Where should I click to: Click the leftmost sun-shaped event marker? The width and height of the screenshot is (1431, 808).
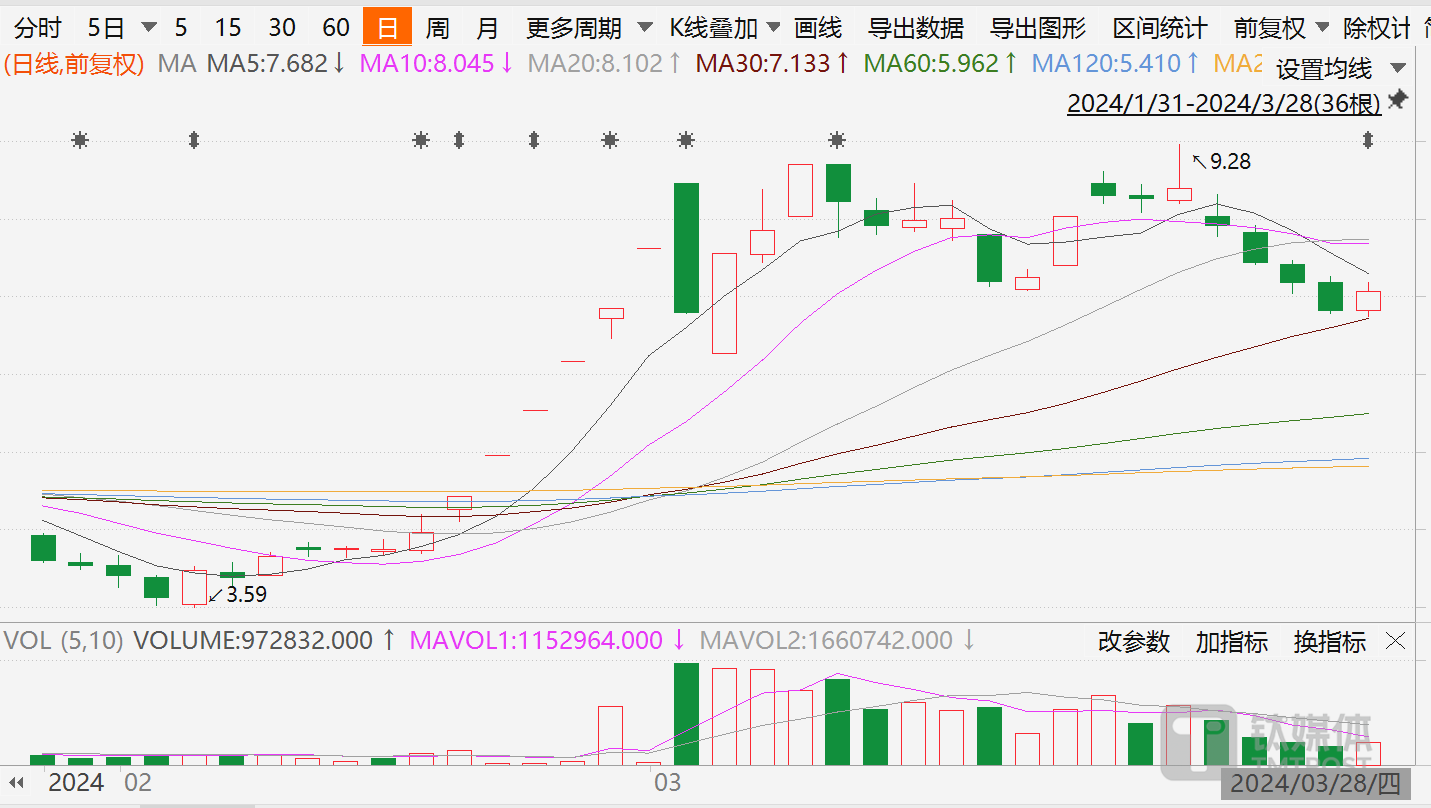[80, 141]
